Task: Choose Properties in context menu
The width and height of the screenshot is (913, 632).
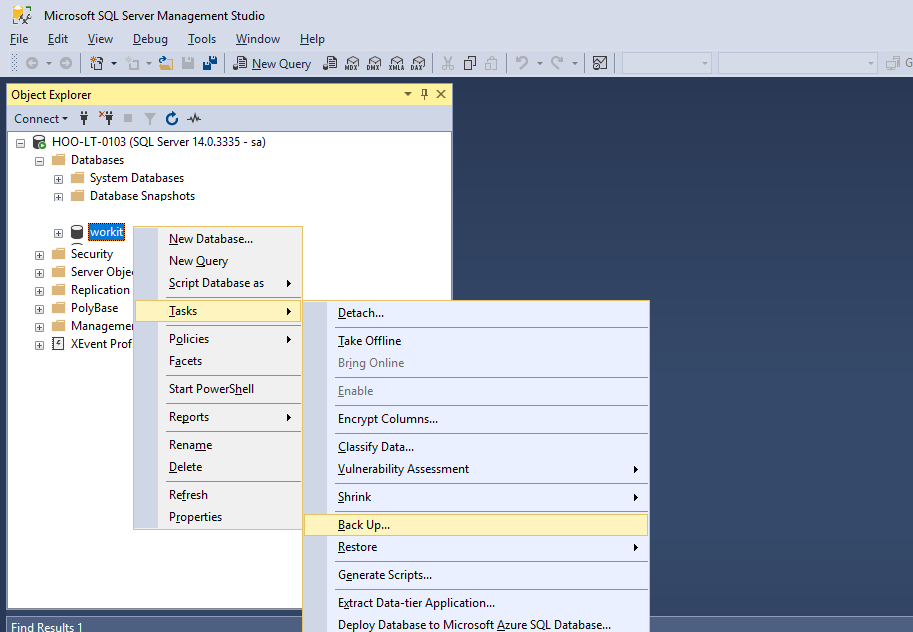Action: coord(218,517)
